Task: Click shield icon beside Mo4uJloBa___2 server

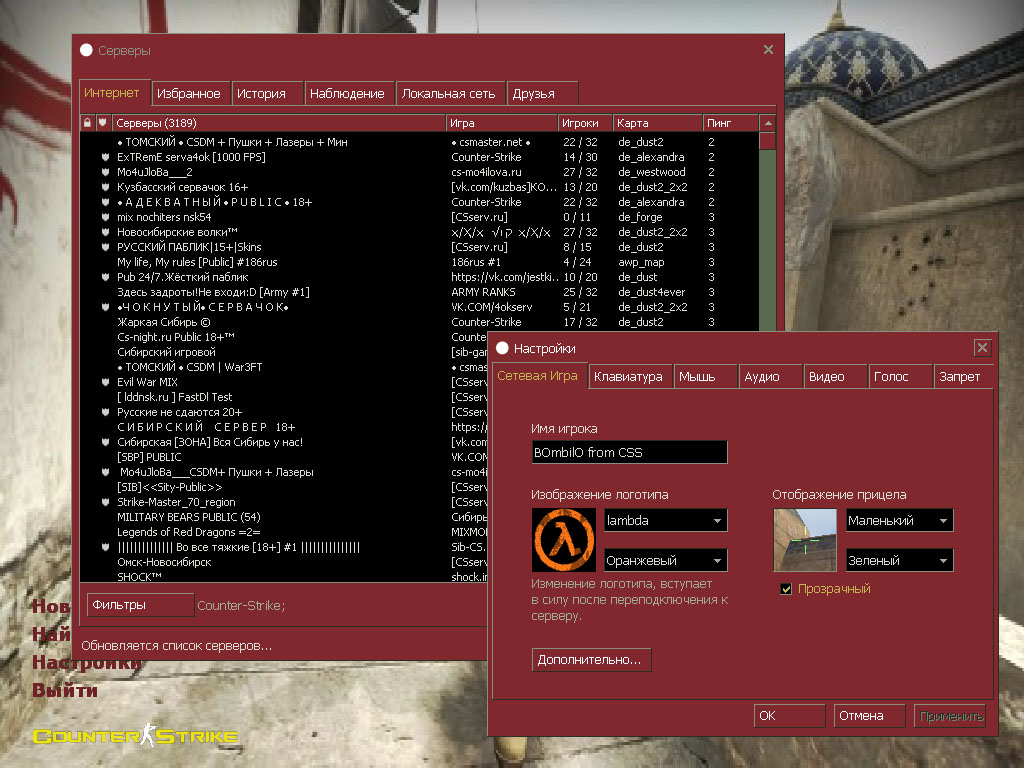Action: tap(104, 172)
